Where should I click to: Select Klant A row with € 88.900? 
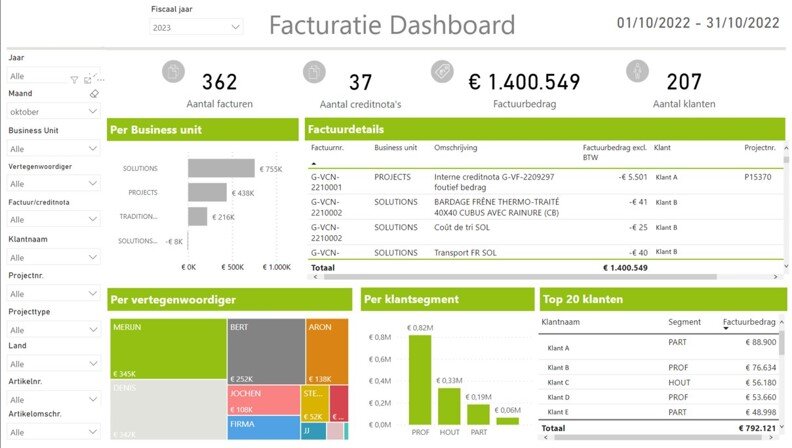coord(659,347)
